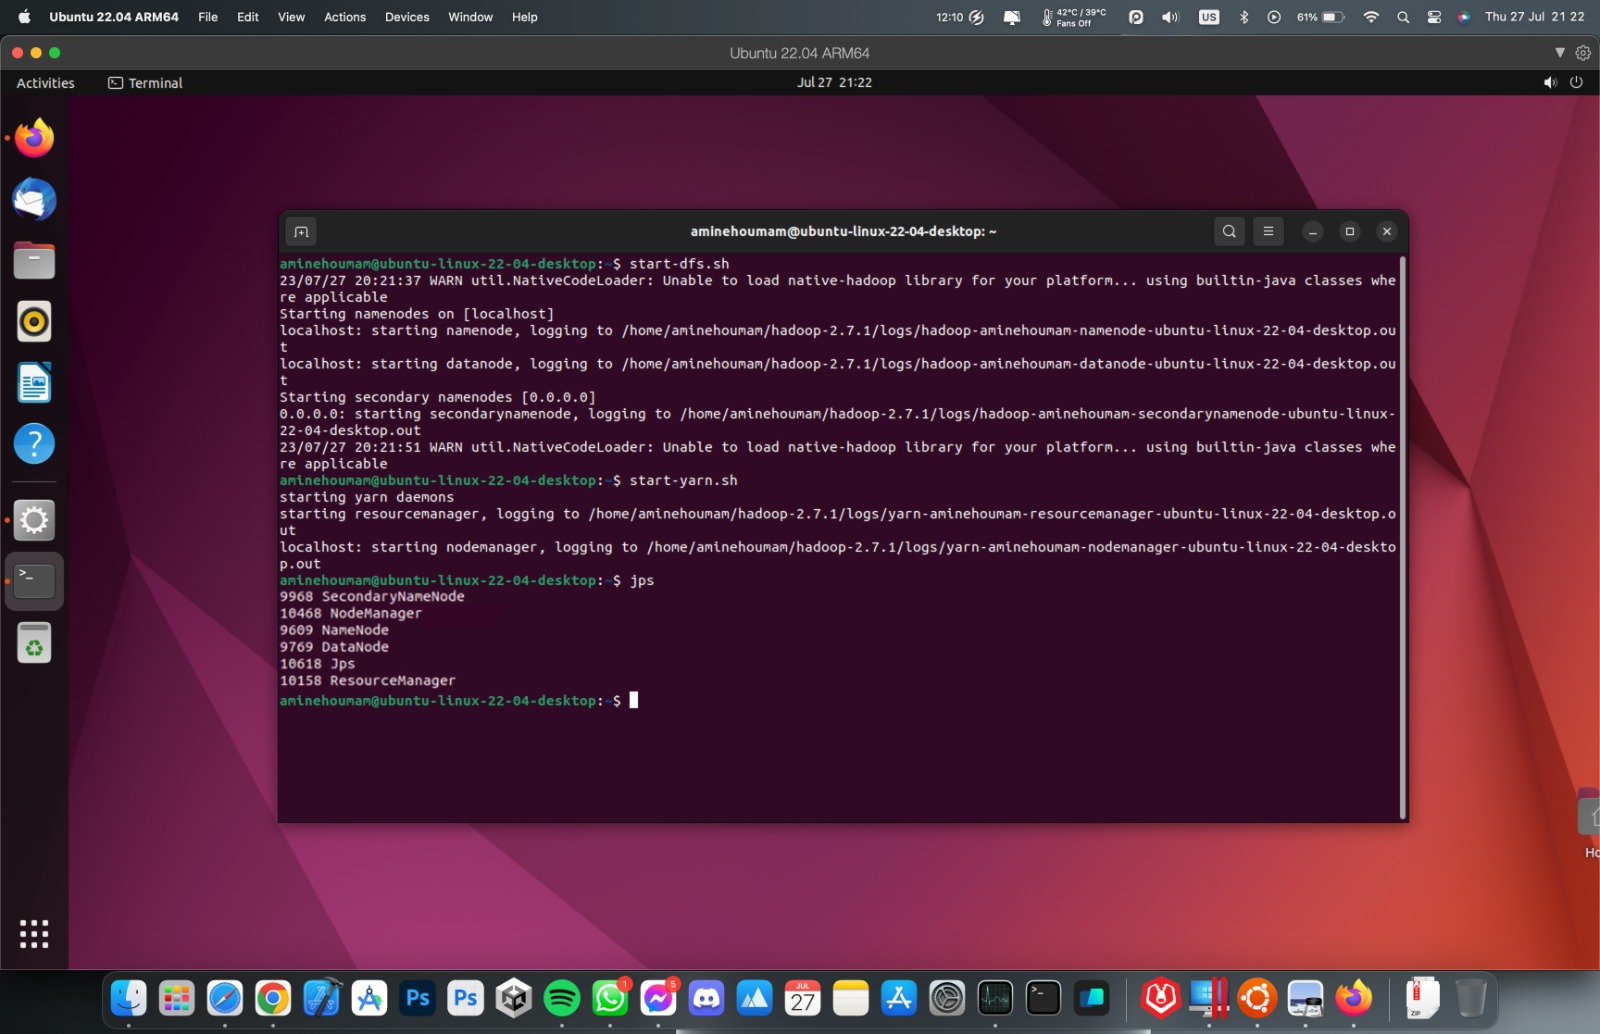
Task: Open the battery percentage dropdown
Action: click(1320, 17)
